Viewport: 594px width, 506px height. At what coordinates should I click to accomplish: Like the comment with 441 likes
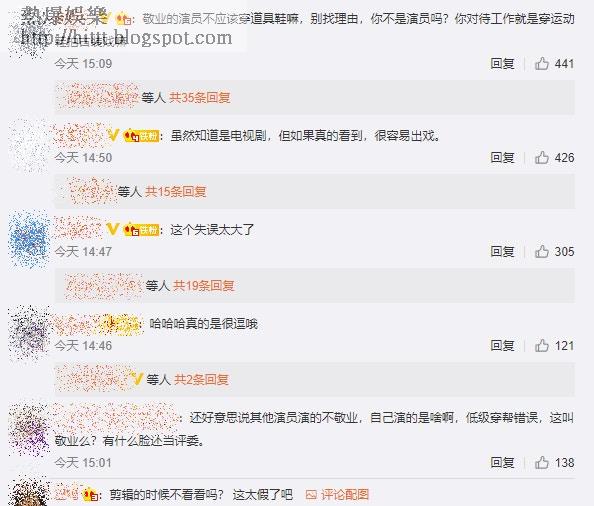point(542,63)
